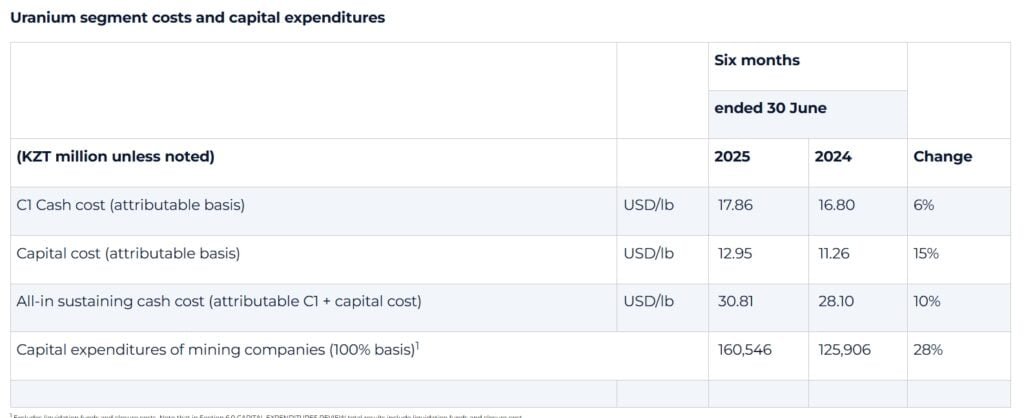The image size is (1024, 418).
Task: Select the 16.80 value for 2024
Action: 836,205
